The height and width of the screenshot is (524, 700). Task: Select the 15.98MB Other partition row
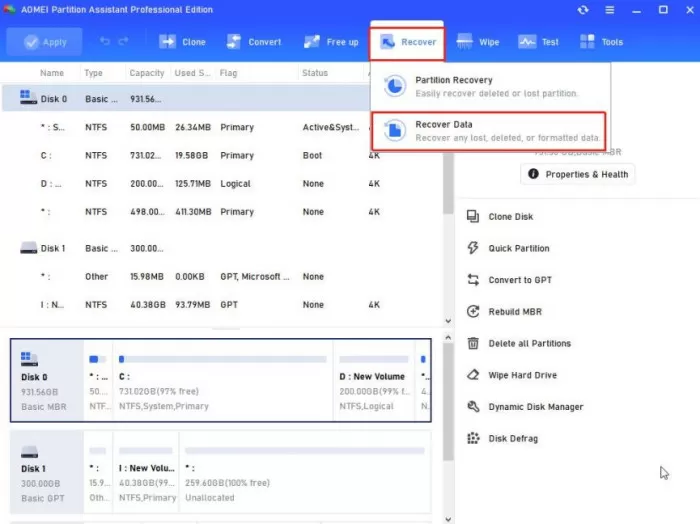[x=222, y=276]
